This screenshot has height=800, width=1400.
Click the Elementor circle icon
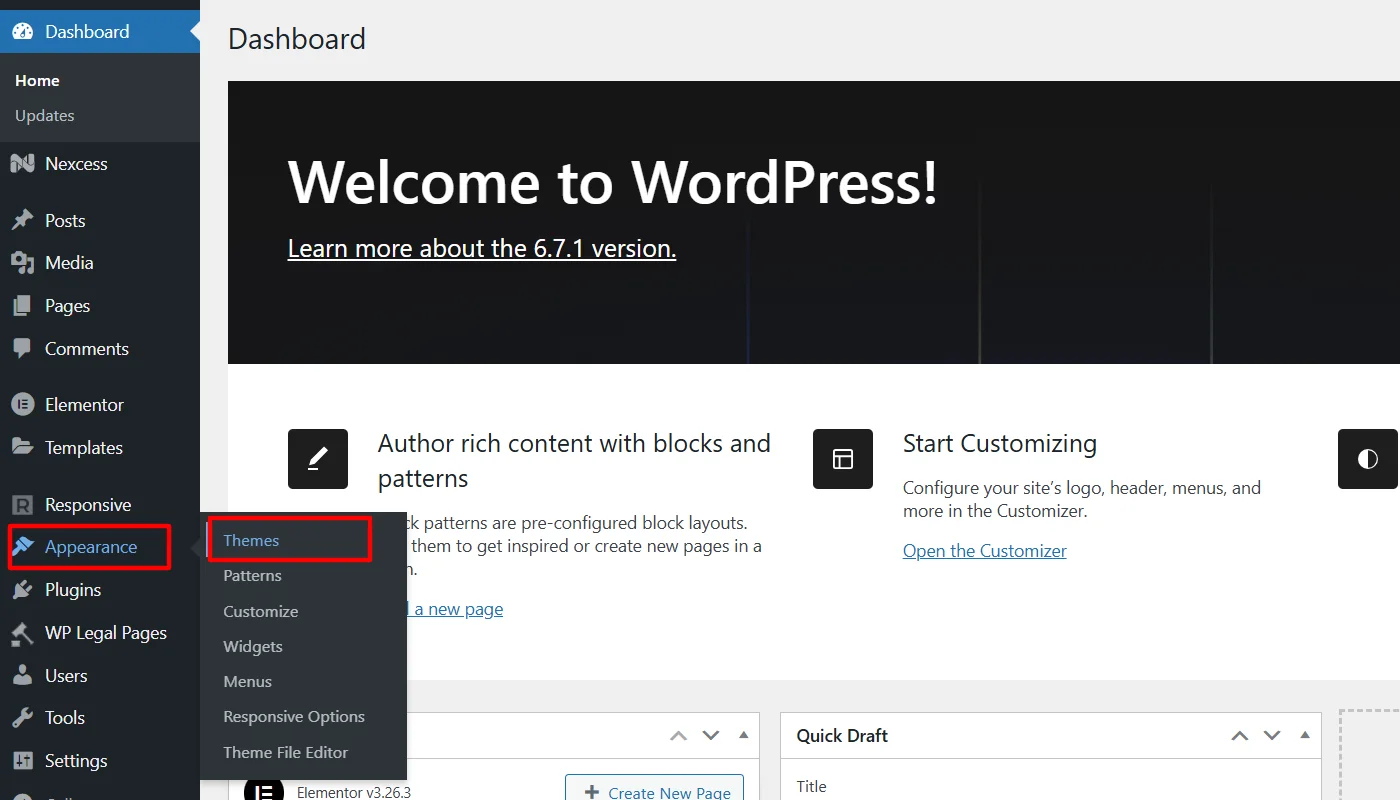click(x=22, y=405)
